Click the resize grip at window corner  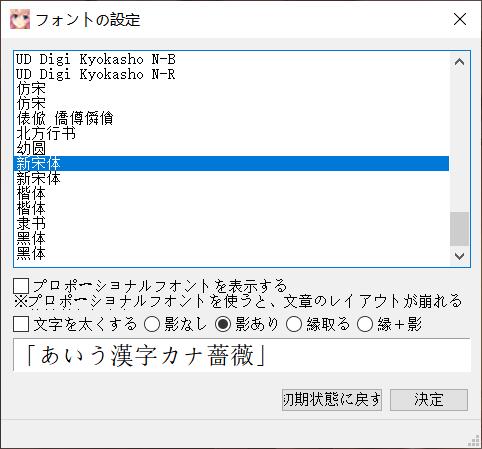click(x=474, y=441)
